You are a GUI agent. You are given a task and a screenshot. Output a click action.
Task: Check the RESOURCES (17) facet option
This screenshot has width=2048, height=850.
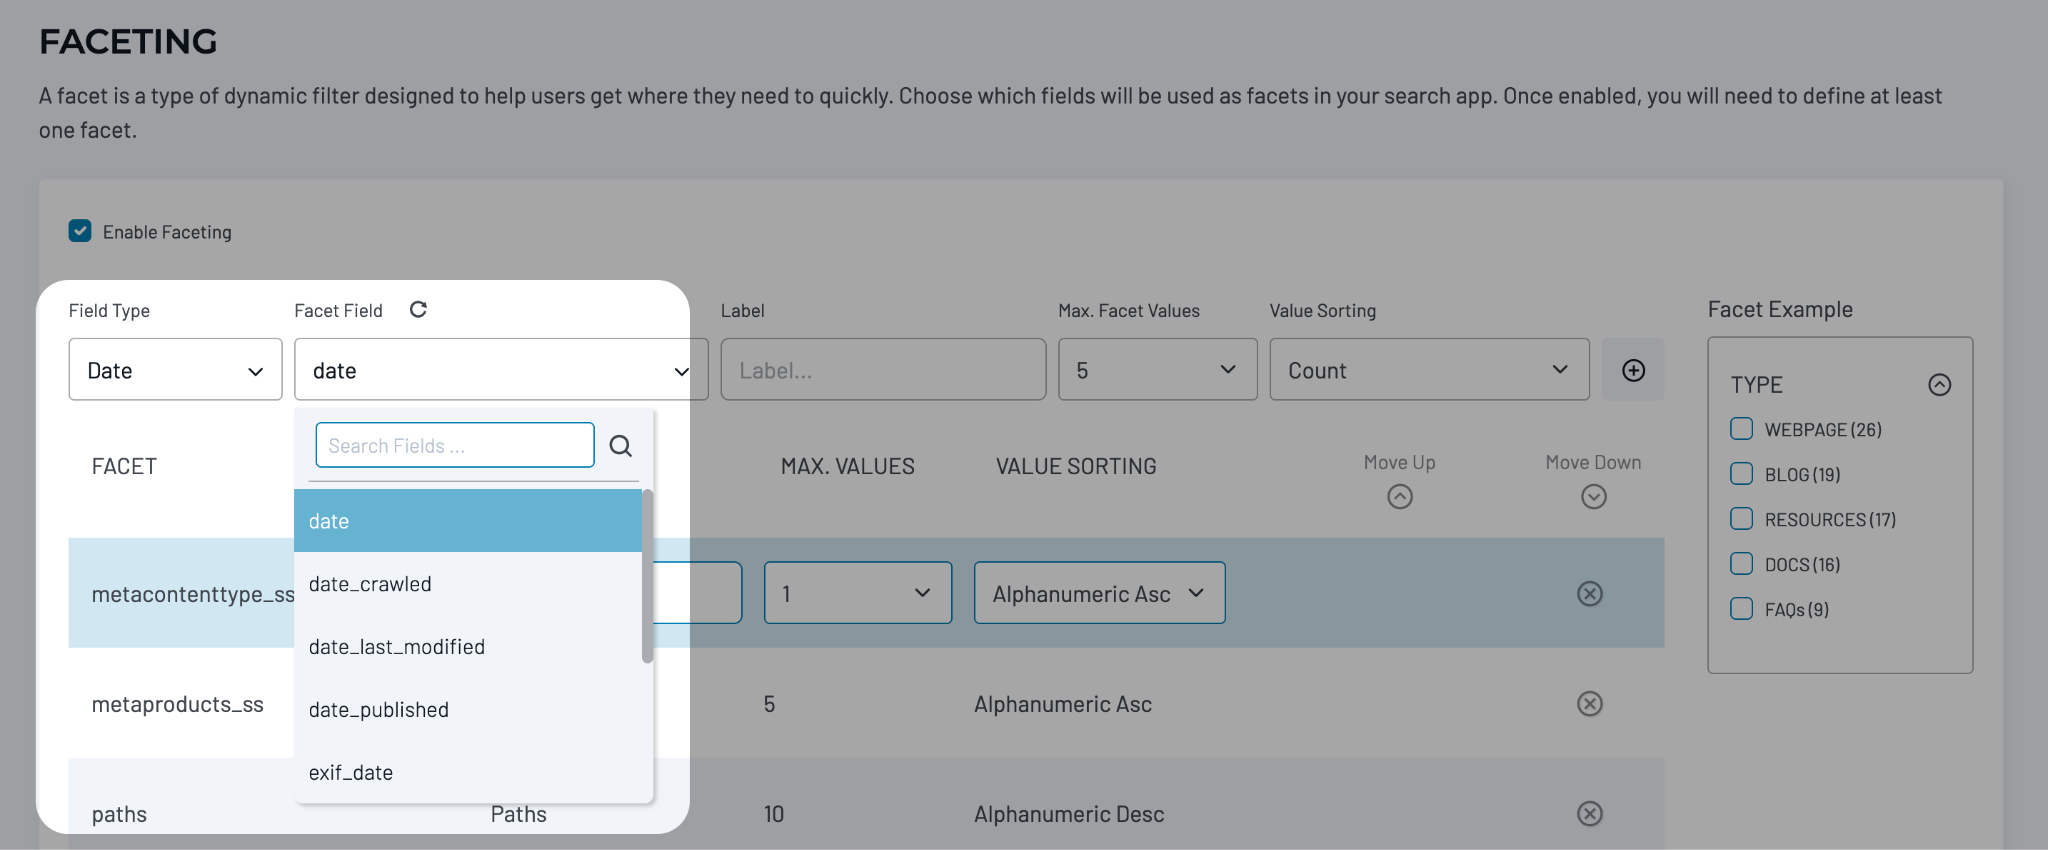(1742, 519)
